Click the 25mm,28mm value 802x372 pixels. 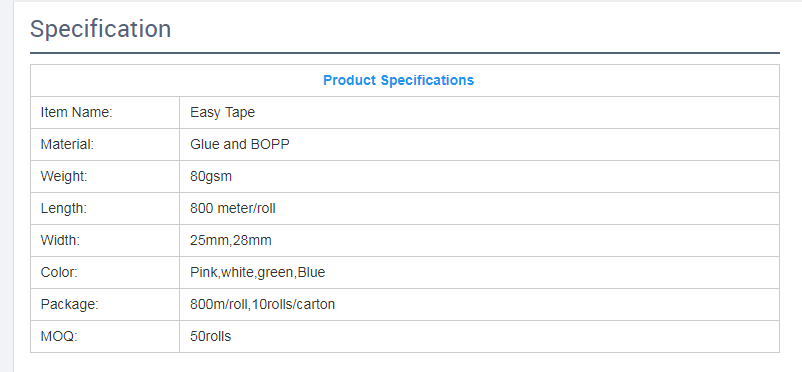point(231,240)
